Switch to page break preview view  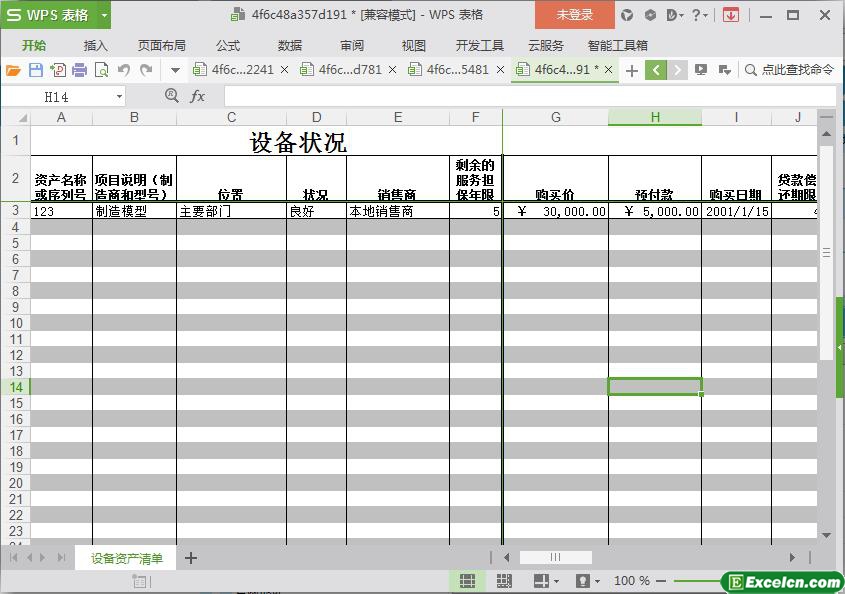click(504, 581)
